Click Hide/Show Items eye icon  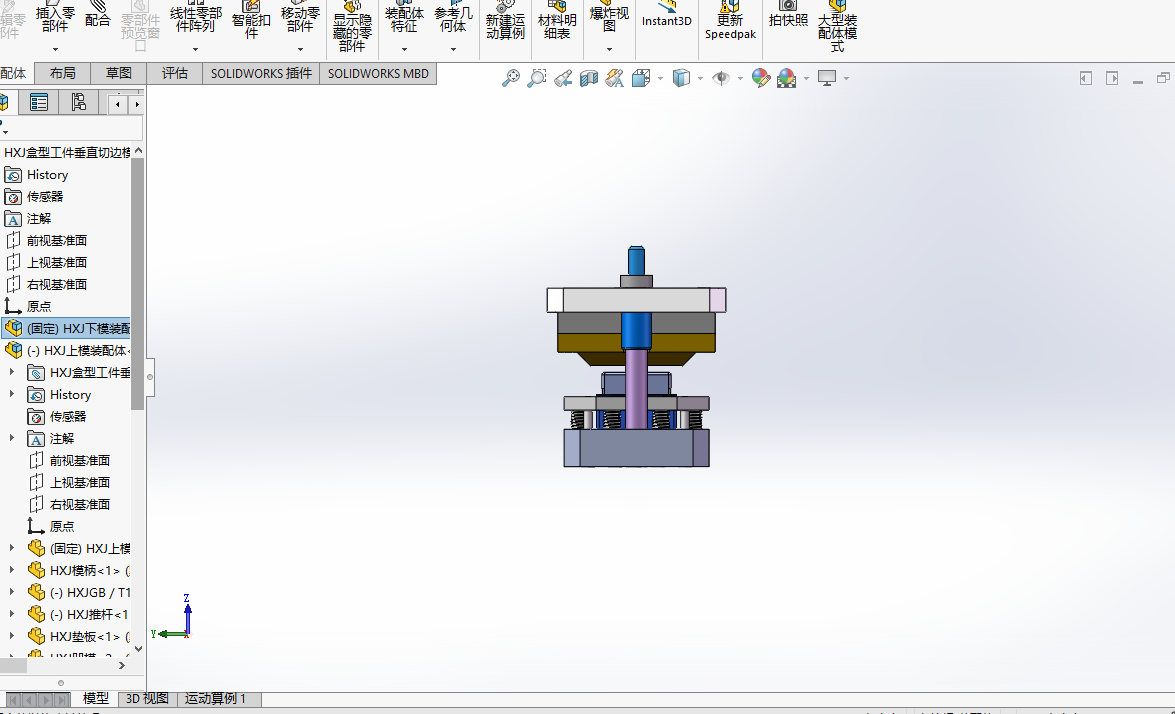pyautogui.click(x=721, y=78)
